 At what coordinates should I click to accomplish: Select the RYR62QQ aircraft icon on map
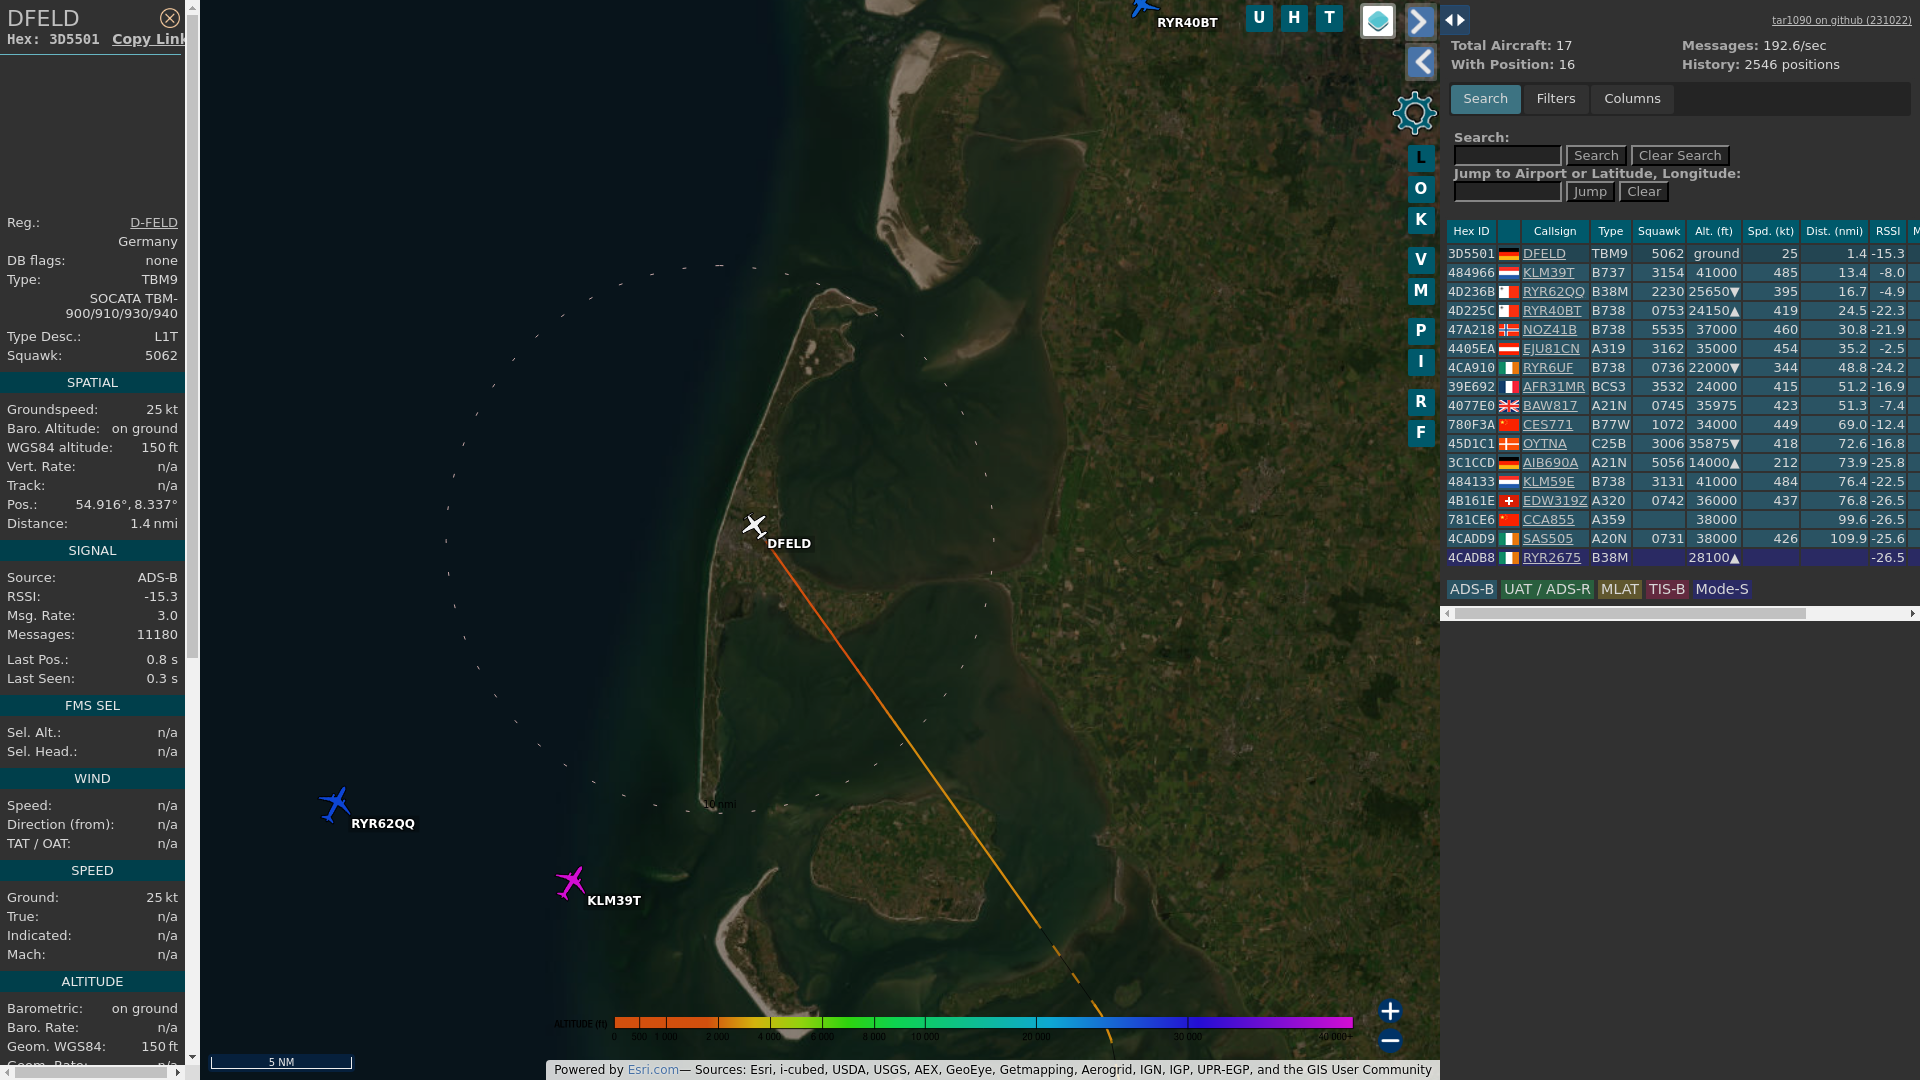[335, 804]
